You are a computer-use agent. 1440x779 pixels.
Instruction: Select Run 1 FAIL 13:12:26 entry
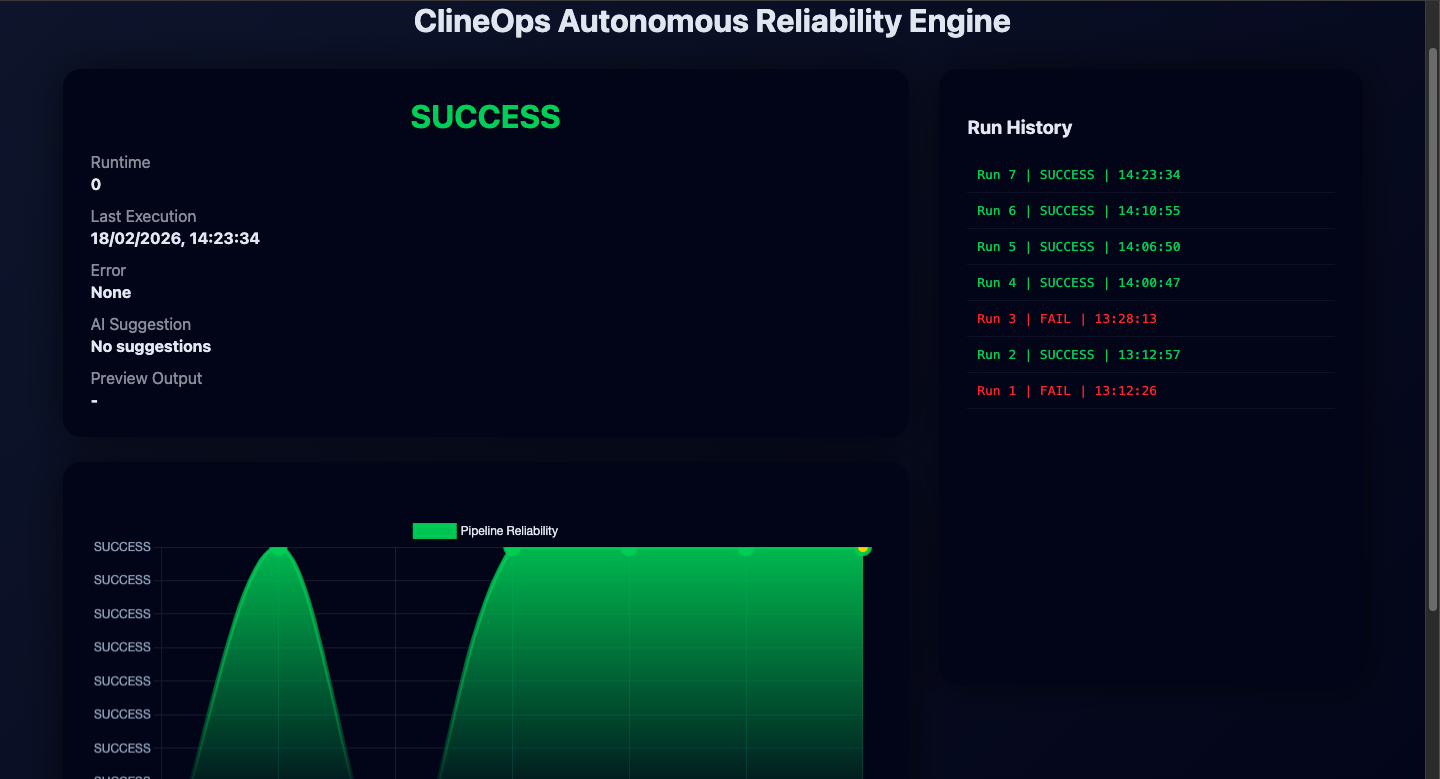point(1151,391)
